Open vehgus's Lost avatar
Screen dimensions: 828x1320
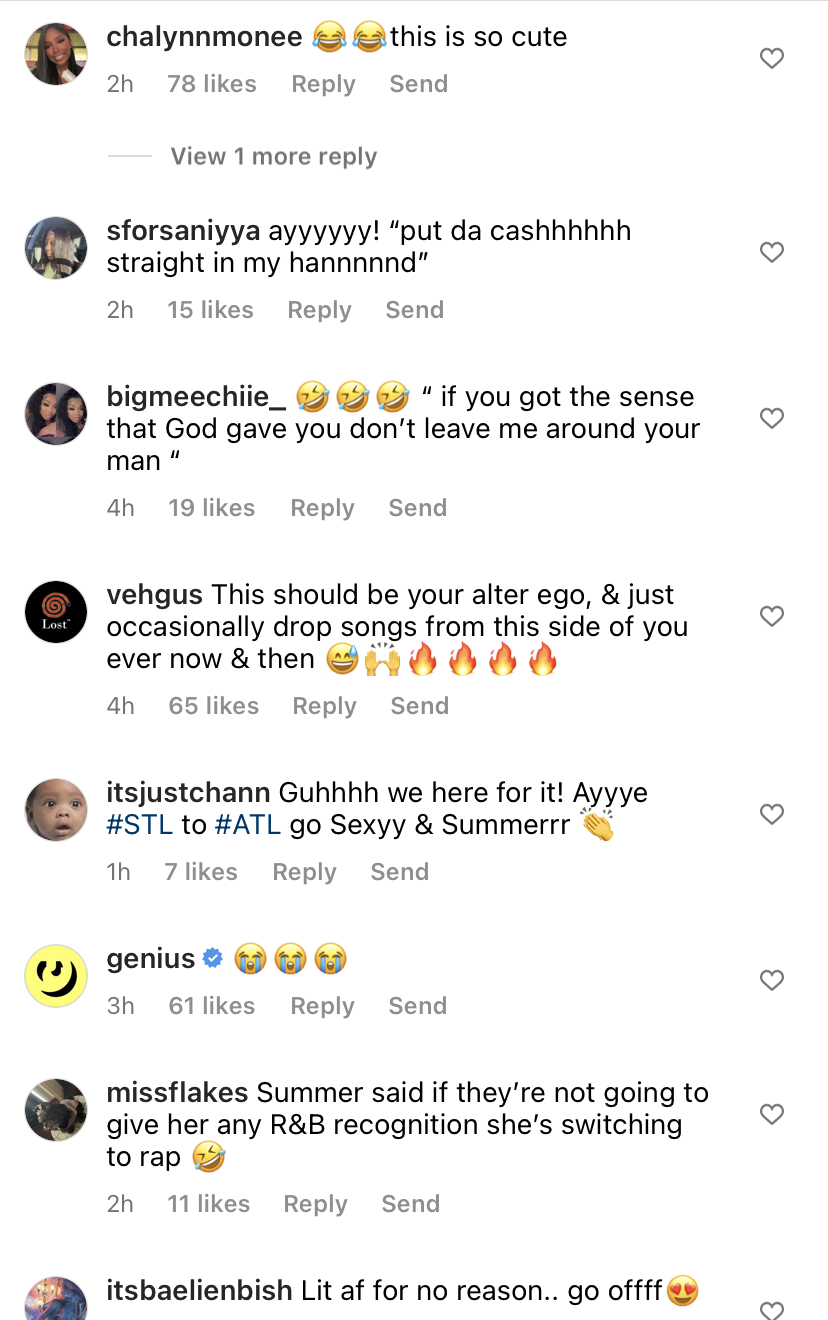pyautogui.click(x=56, y=611)
